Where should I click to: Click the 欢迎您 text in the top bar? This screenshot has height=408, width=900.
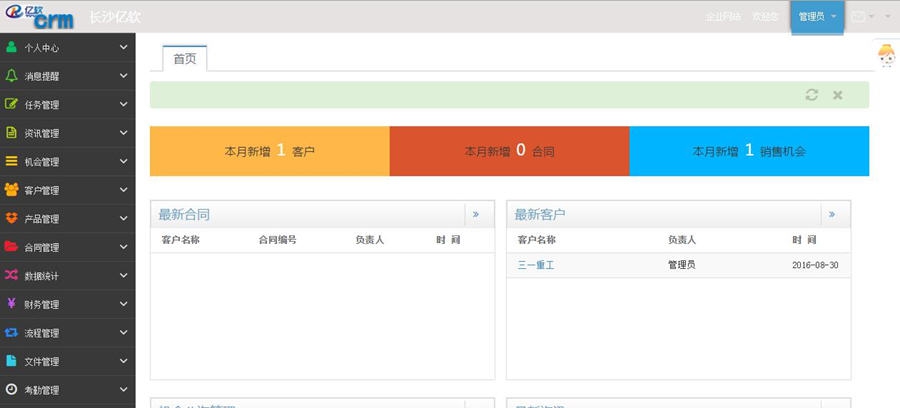tap(765, 17)
